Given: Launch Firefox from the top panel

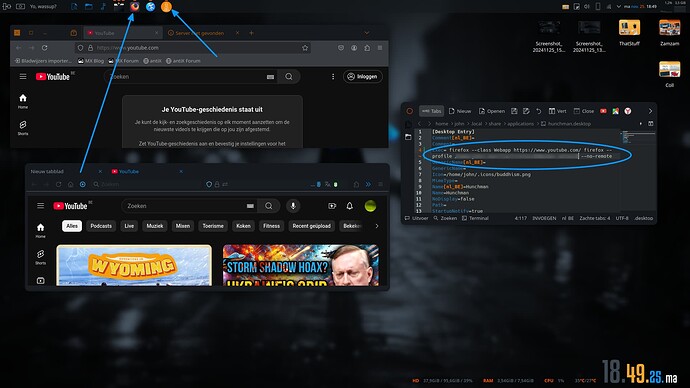Looking at the screenshot, I should click(x=135, y=7).
